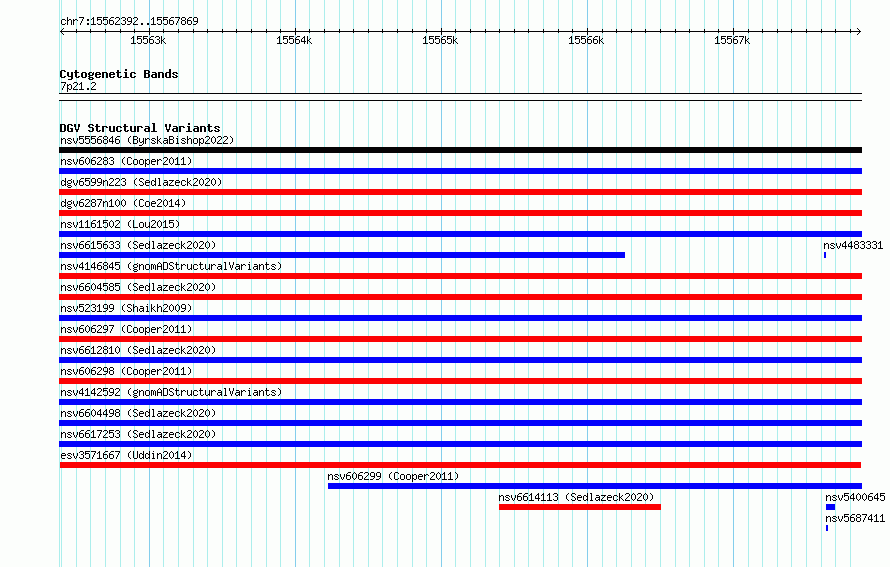This screenshot has width=890, height=567.
Task: Select the black nsv5556846 variant bar
Action: point(460,150)
